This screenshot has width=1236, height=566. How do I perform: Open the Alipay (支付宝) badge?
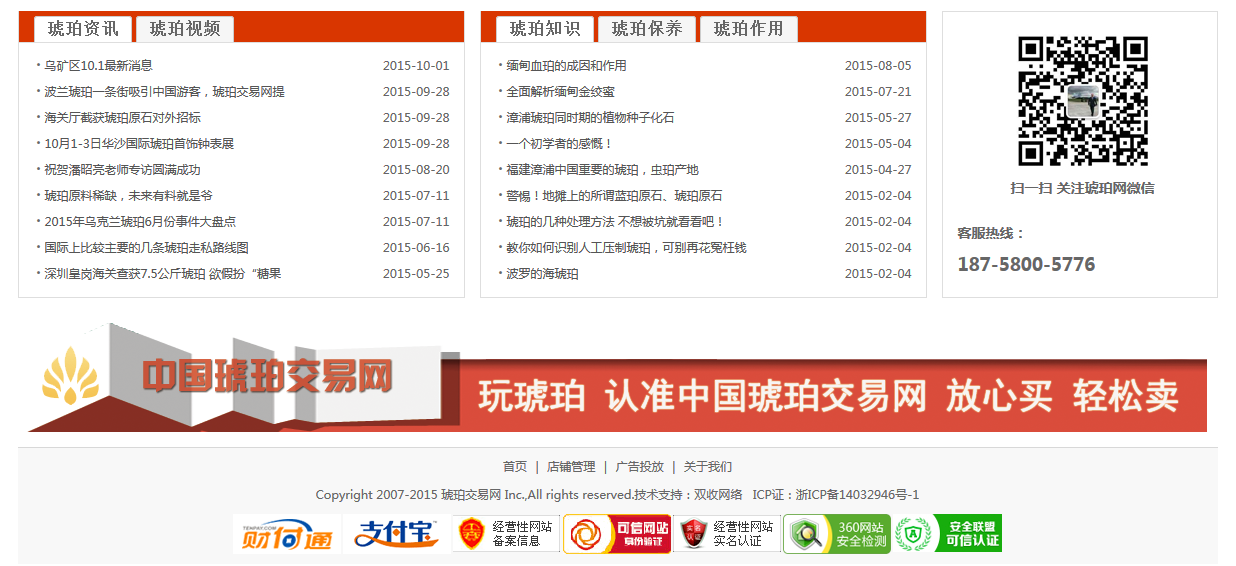pyautogui.click(x=397, y=534)
